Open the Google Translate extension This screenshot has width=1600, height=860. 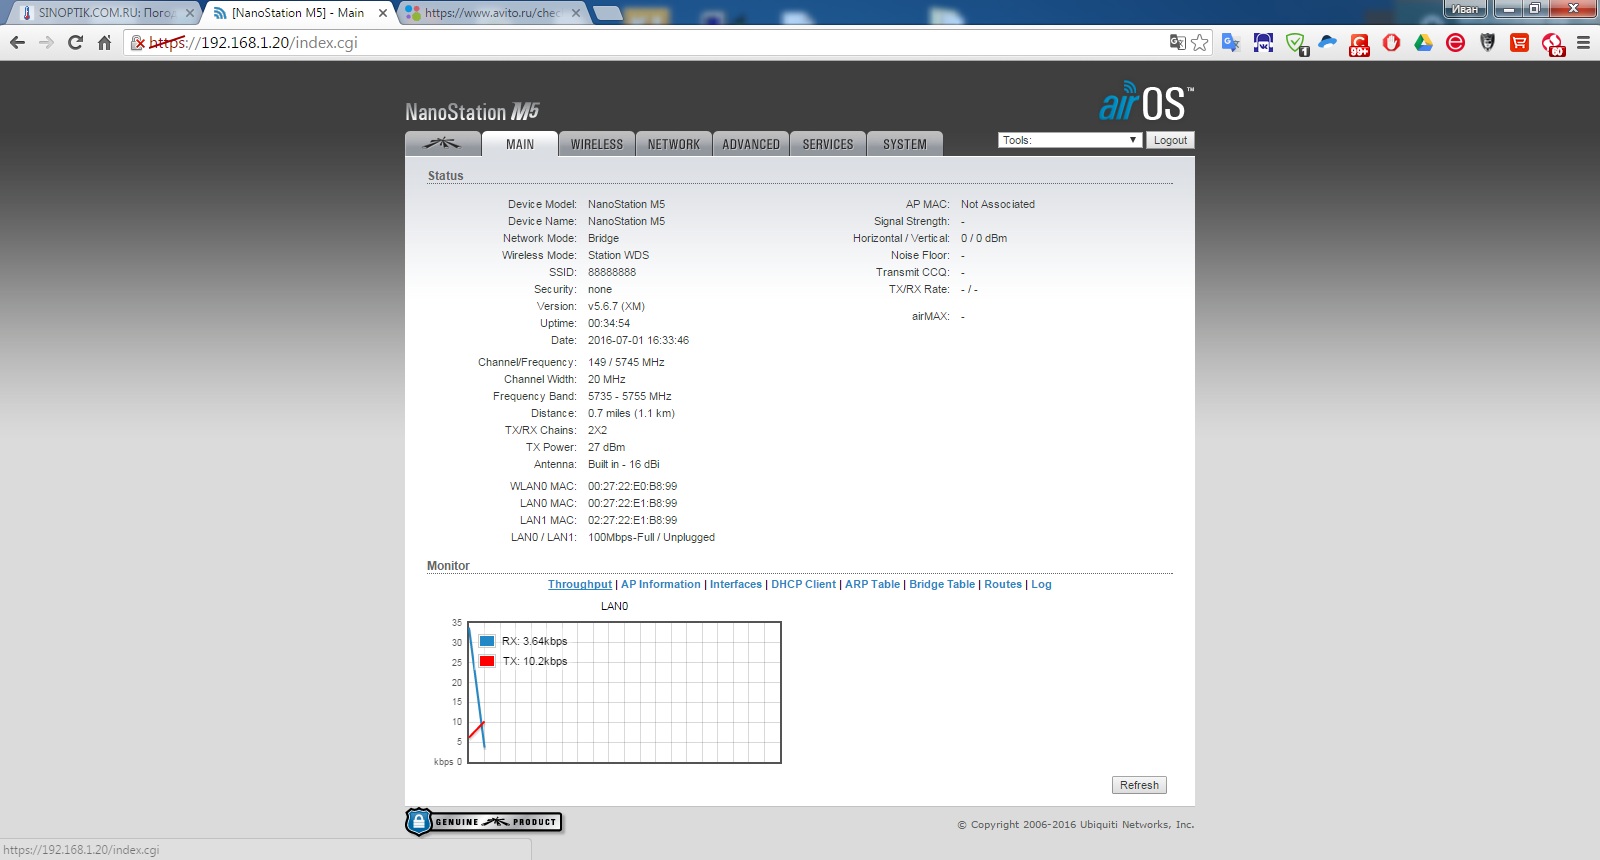click(1231, 43)
